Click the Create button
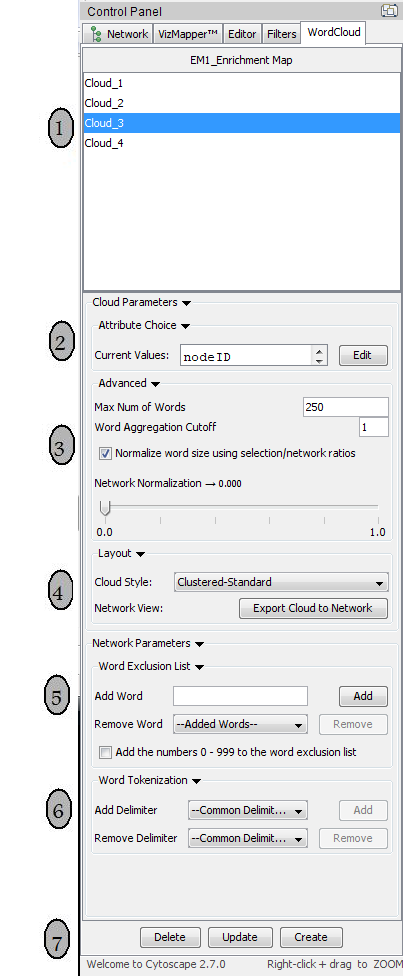 [x=311, y=937]
